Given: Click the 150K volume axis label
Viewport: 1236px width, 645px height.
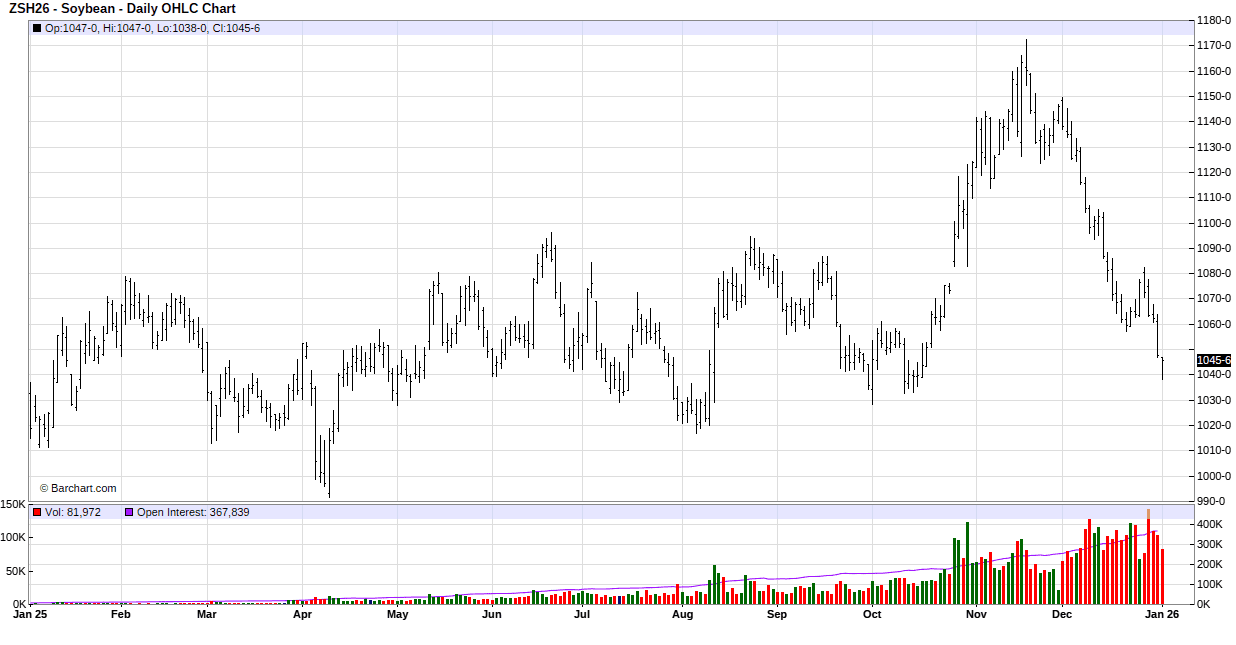Looking at the screenshot, I should point(13,504).
